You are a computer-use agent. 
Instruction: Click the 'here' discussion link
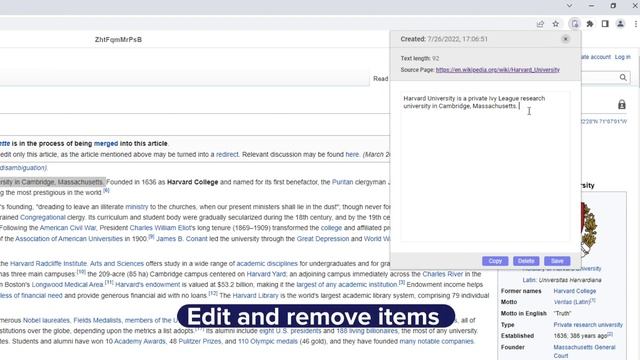click(x=352, y=155)
